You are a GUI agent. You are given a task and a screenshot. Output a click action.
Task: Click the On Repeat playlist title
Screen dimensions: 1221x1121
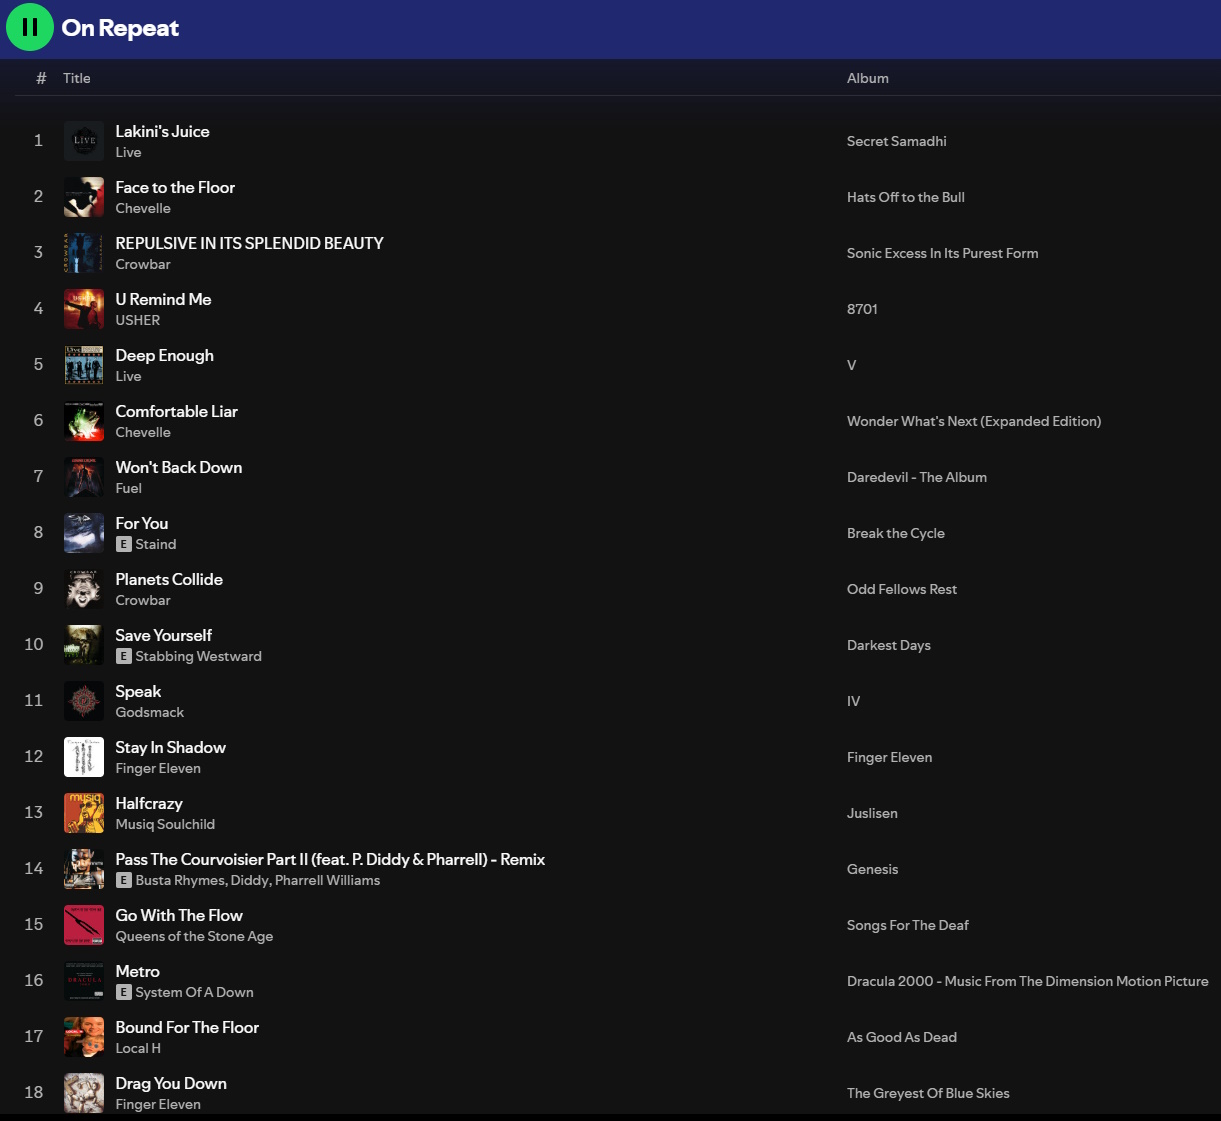[x=120, y=28]
